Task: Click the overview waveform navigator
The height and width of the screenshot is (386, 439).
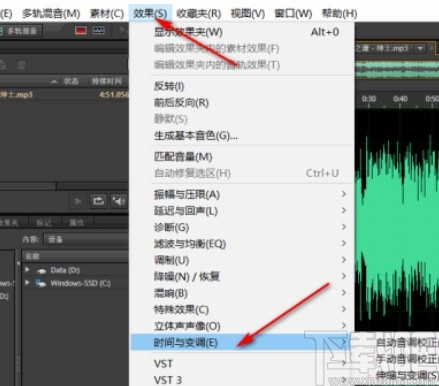Action: click(397, 70)
